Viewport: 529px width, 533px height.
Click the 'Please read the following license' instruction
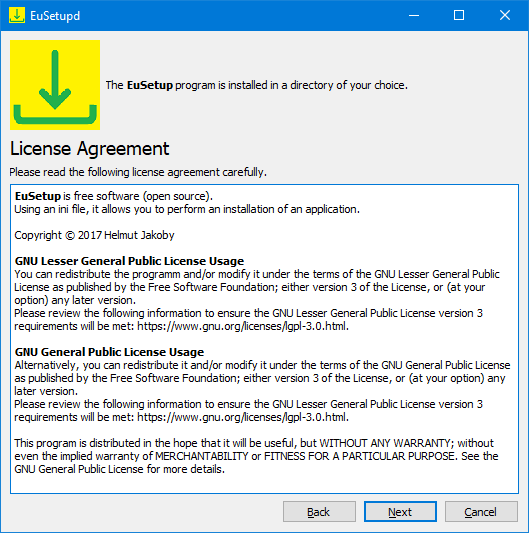click(x=138, y=172)
